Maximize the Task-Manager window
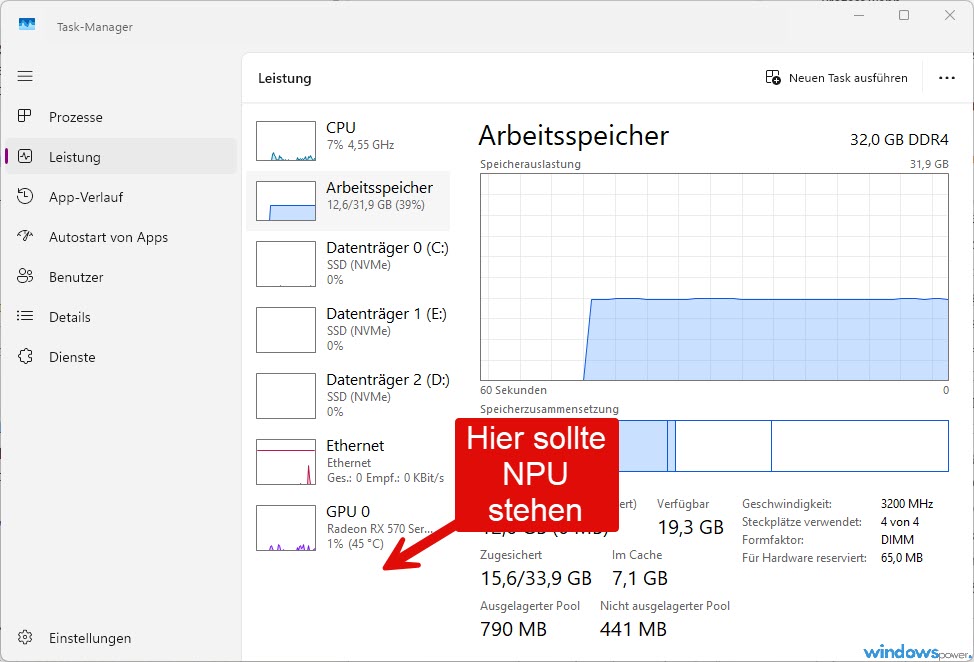The height and width of the screenshot is (662, 974). [904, 15]
